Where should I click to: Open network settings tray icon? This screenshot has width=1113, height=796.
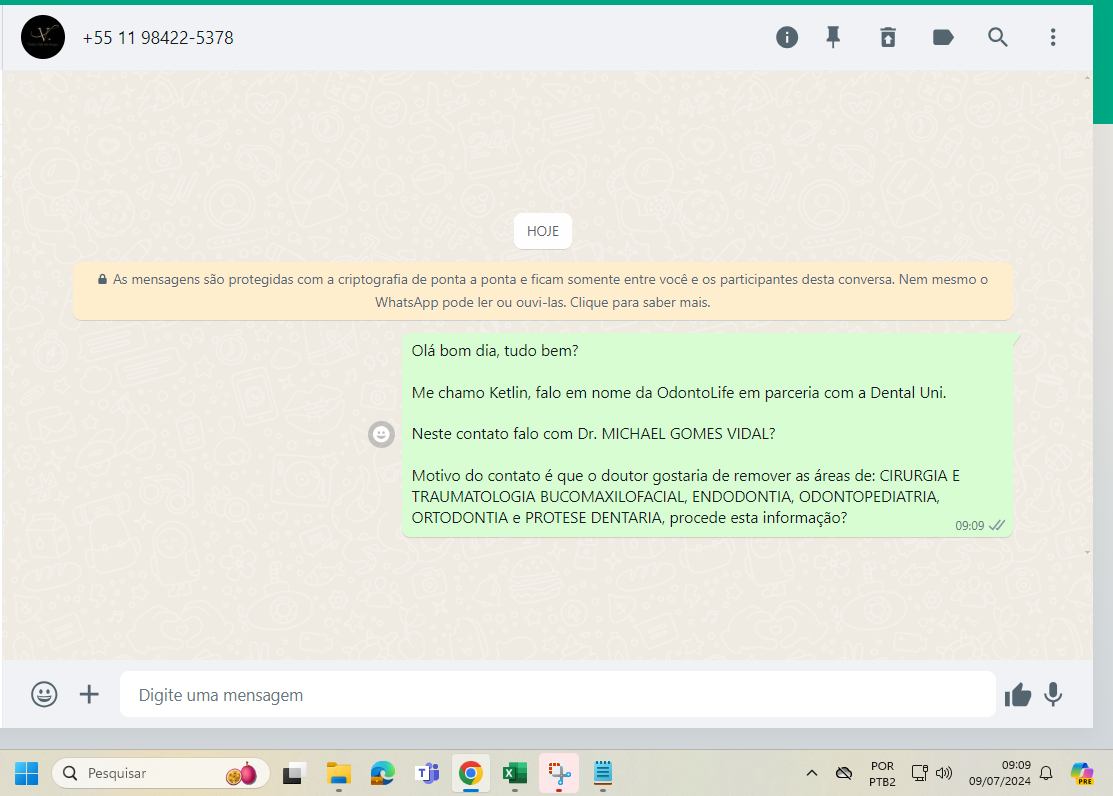[x=919, y=773]
